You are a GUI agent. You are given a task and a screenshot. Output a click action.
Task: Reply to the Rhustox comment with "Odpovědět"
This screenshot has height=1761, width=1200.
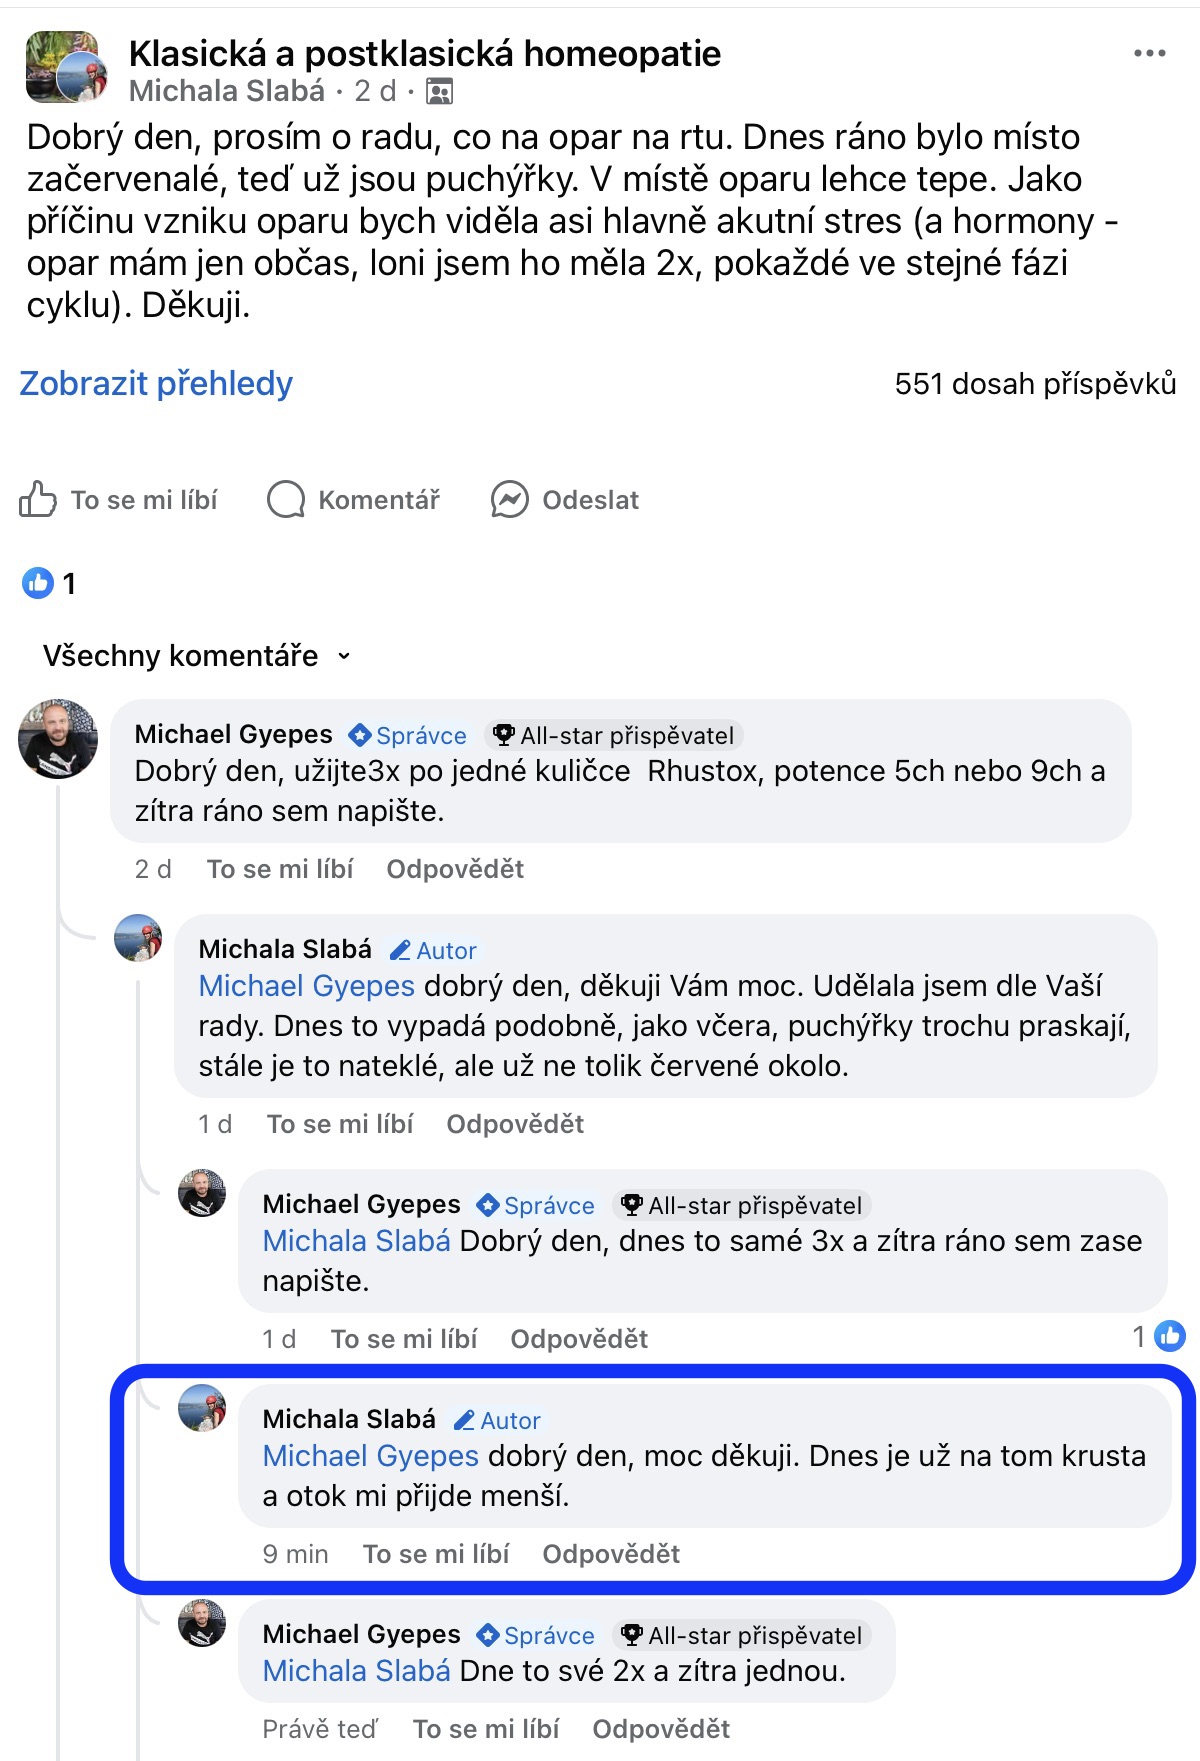[x=455, y=869]
